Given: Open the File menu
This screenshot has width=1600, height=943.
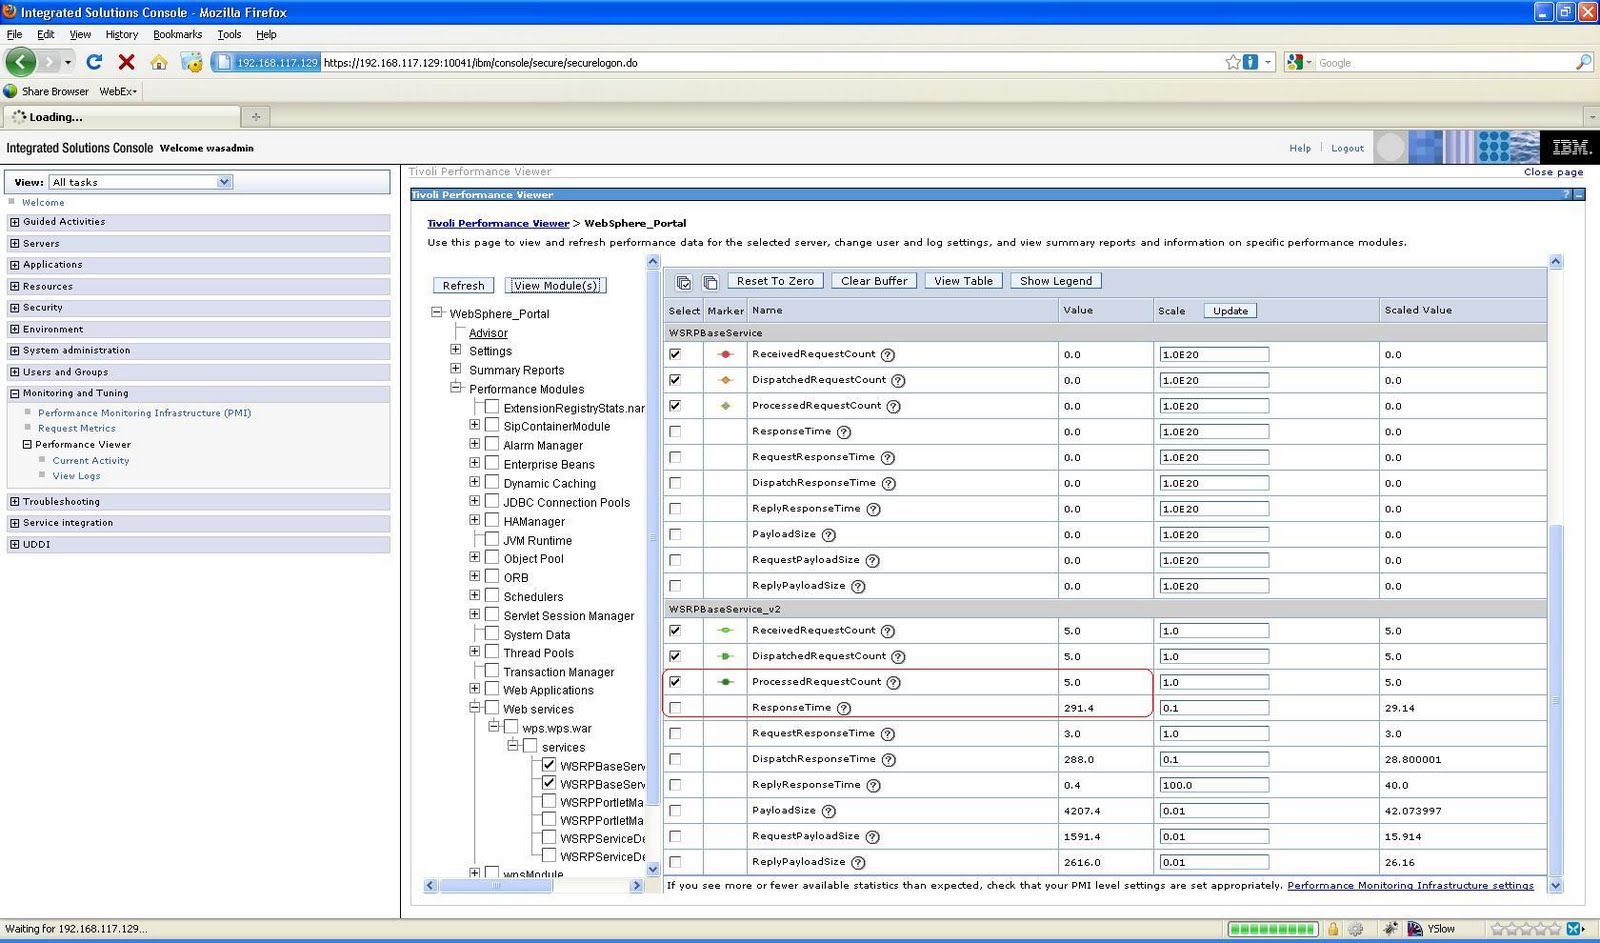Looking at the screenshot, I should [x=14, y=34].
